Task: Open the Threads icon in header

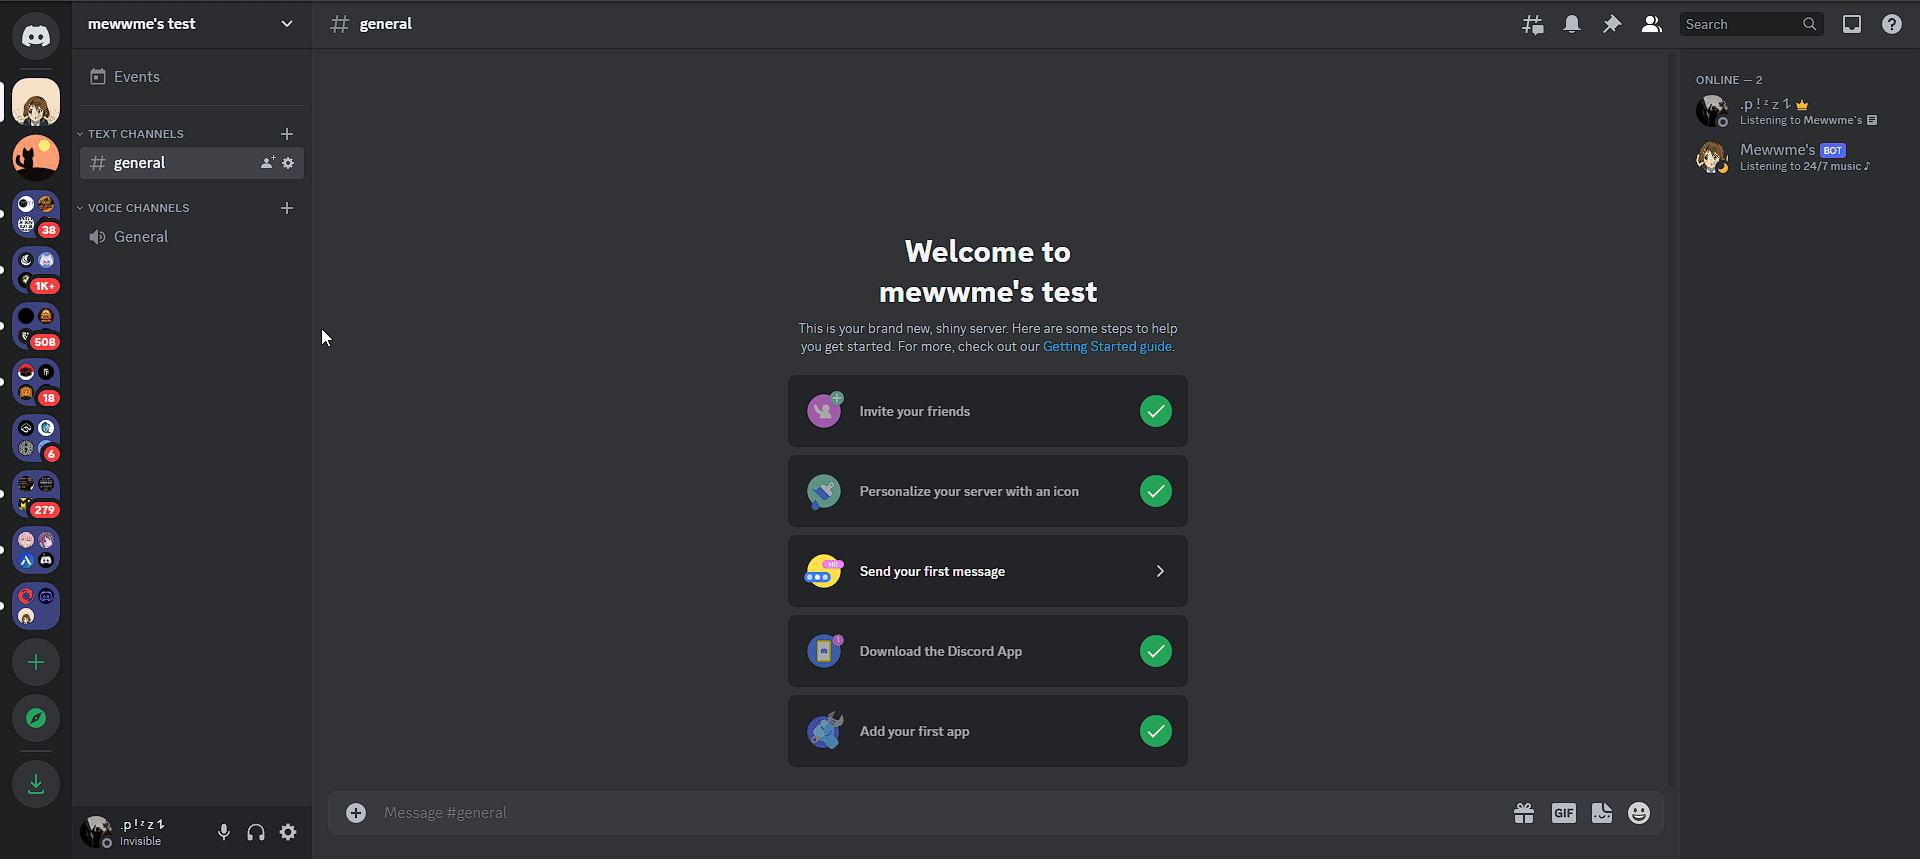Action: tap(1532, 24)
